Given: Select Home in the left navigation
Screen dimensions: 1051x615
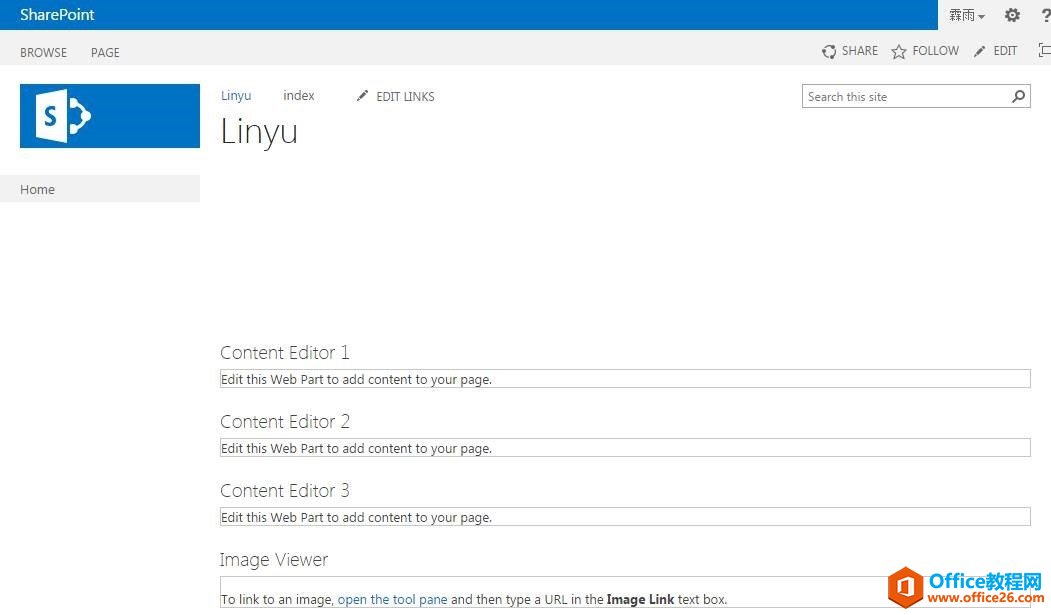Looking at the screenshot, I should click(38, 189).
